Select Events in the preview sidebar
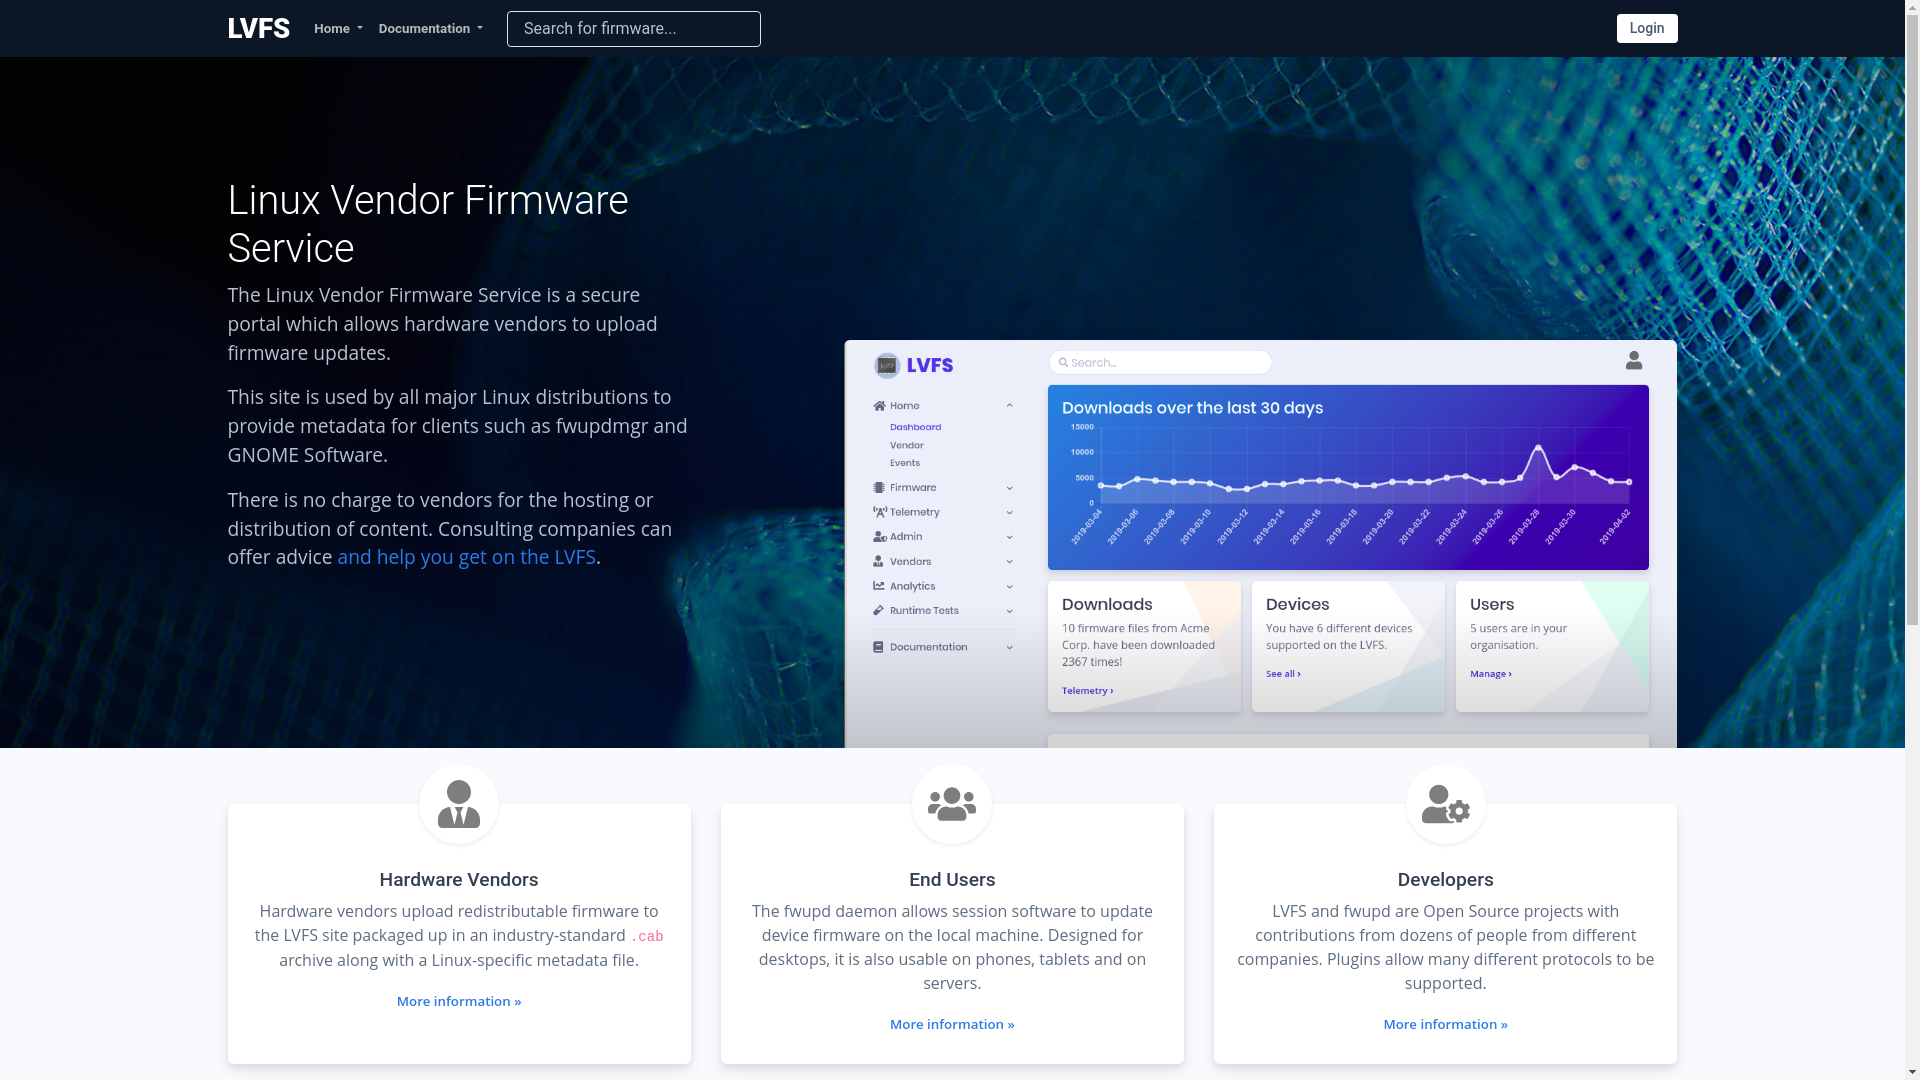Viewport: 1920px width, 1080px height. (905, 463)
